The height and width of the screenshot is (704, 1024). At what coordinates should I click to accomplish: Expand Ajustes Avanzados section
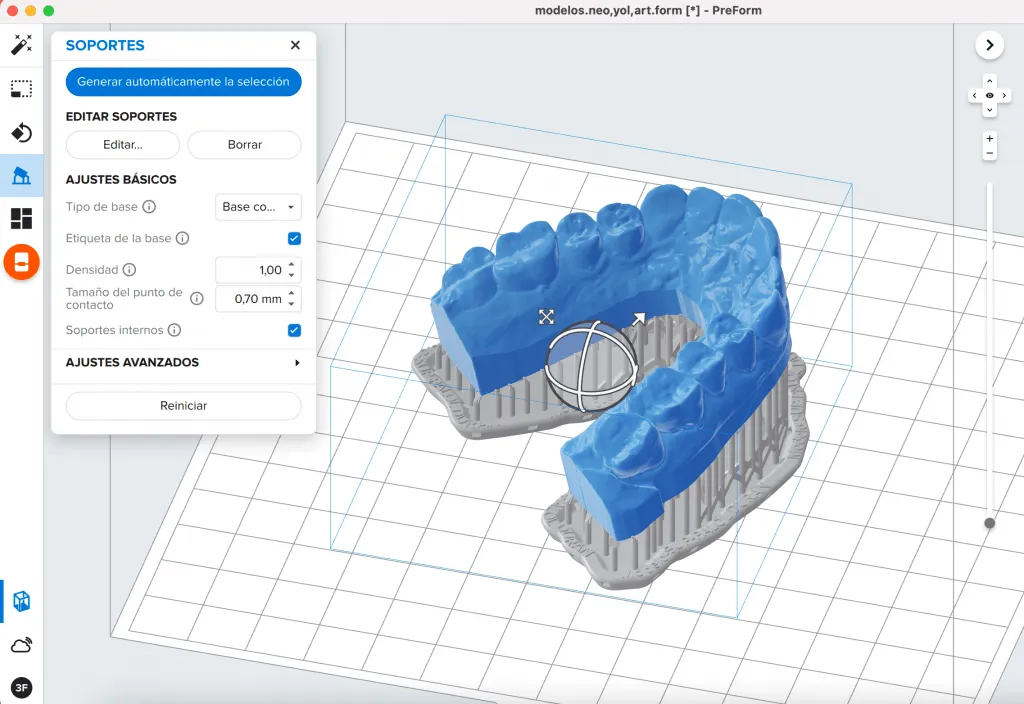pos(183,362)
